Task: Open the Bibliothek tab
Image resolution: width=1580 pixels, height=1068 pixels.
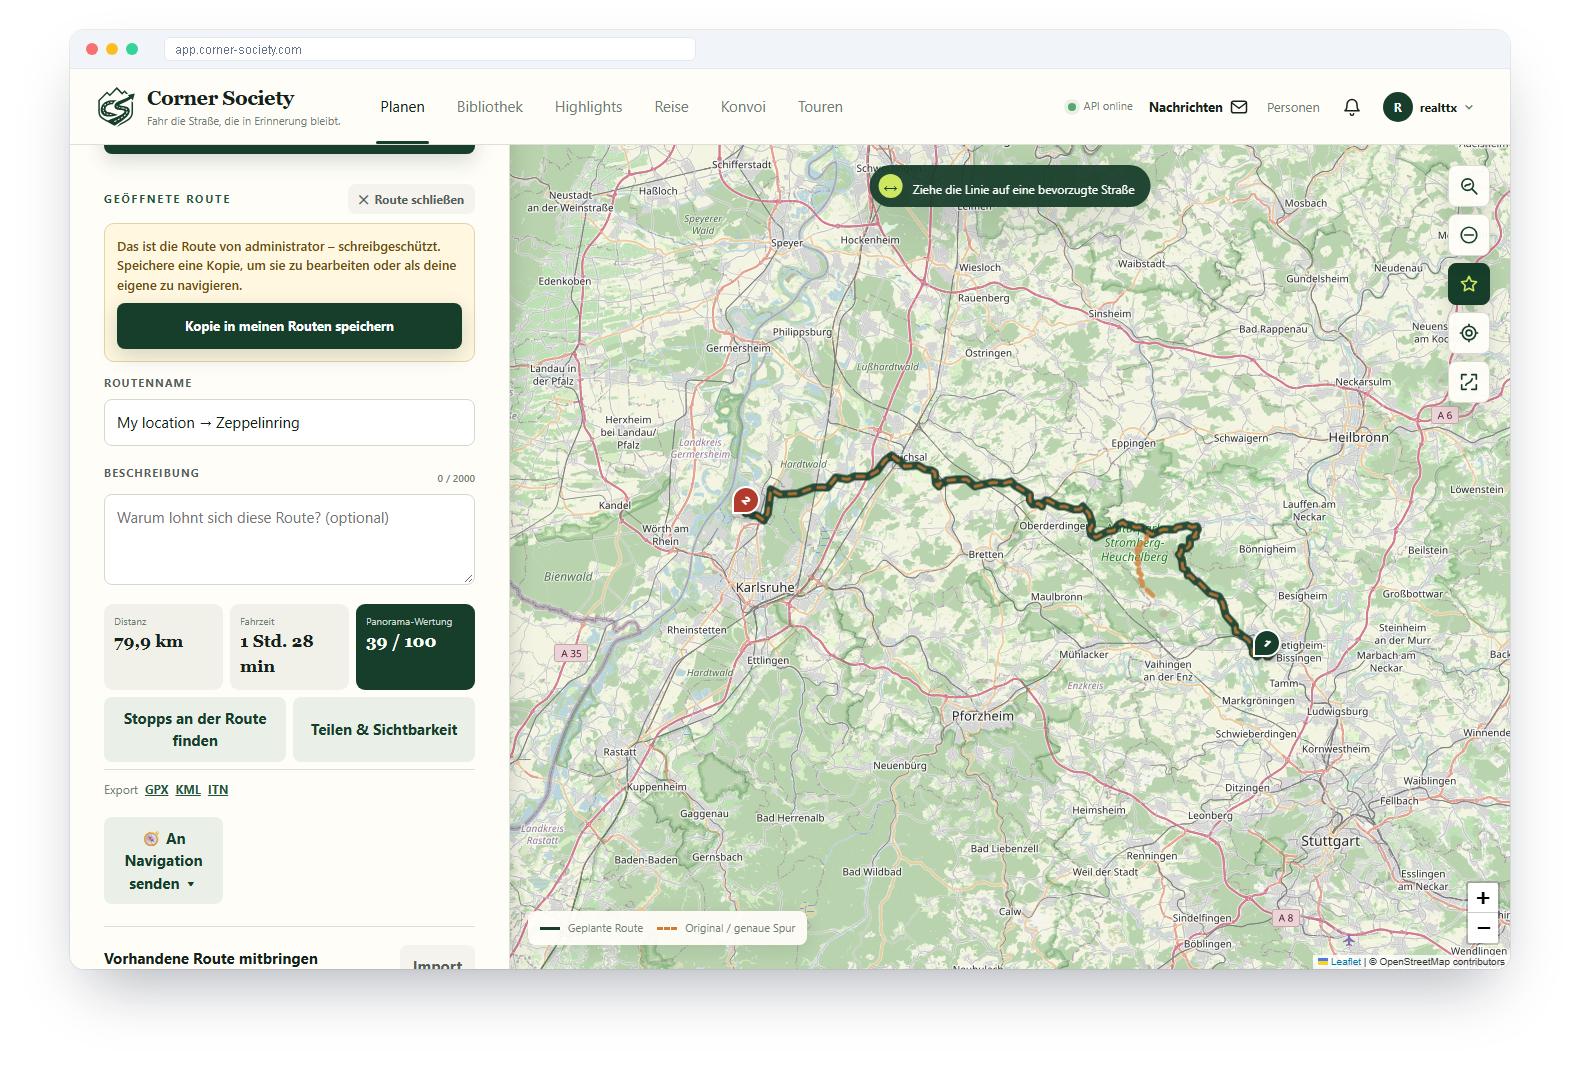Action: click(490, 107)
